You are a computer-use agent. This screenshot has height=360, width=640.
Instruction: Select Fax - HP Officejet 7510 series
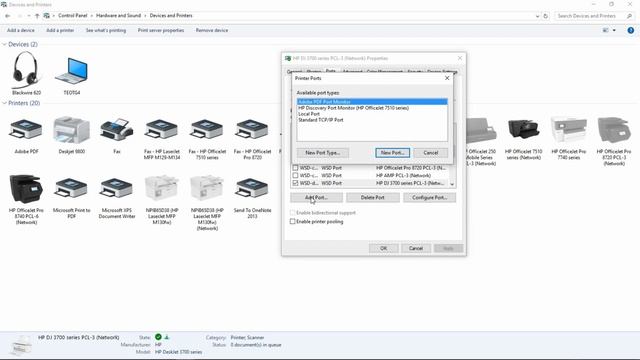pyautogui.click(x=207, y=139)
